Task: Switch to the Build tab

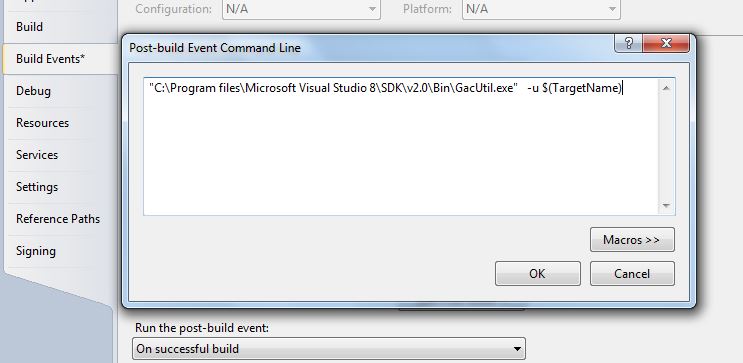Action: [x=29, y=27]
